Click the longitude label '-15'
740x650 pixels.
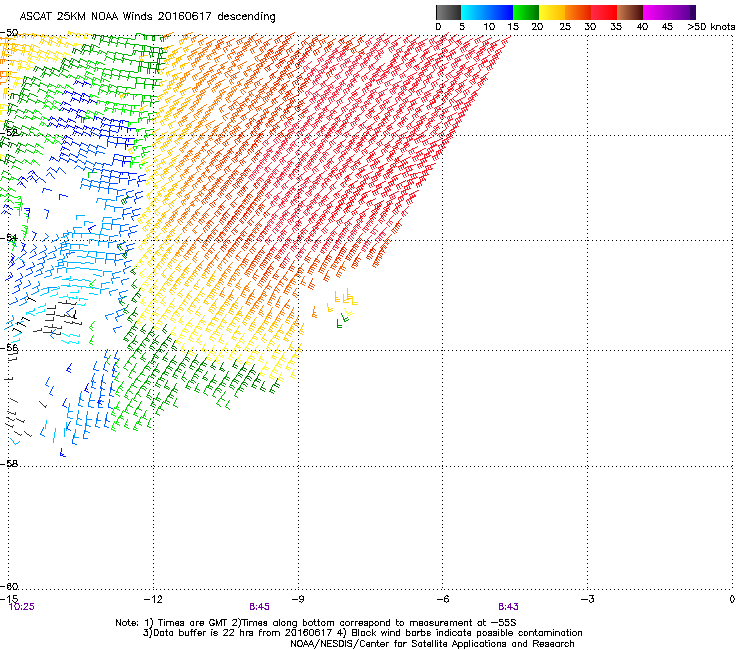(9, 599)
